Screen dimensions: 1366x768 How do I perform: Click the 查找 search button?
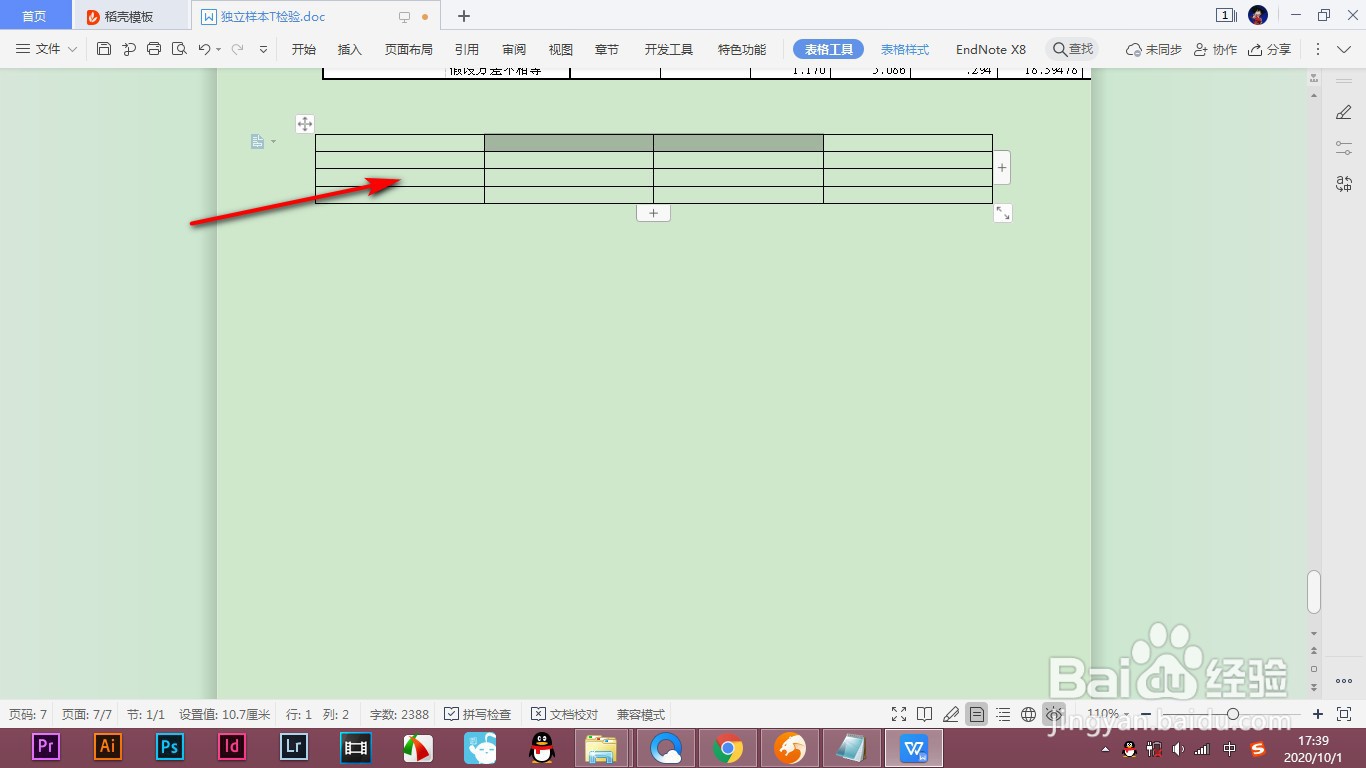1073,49
